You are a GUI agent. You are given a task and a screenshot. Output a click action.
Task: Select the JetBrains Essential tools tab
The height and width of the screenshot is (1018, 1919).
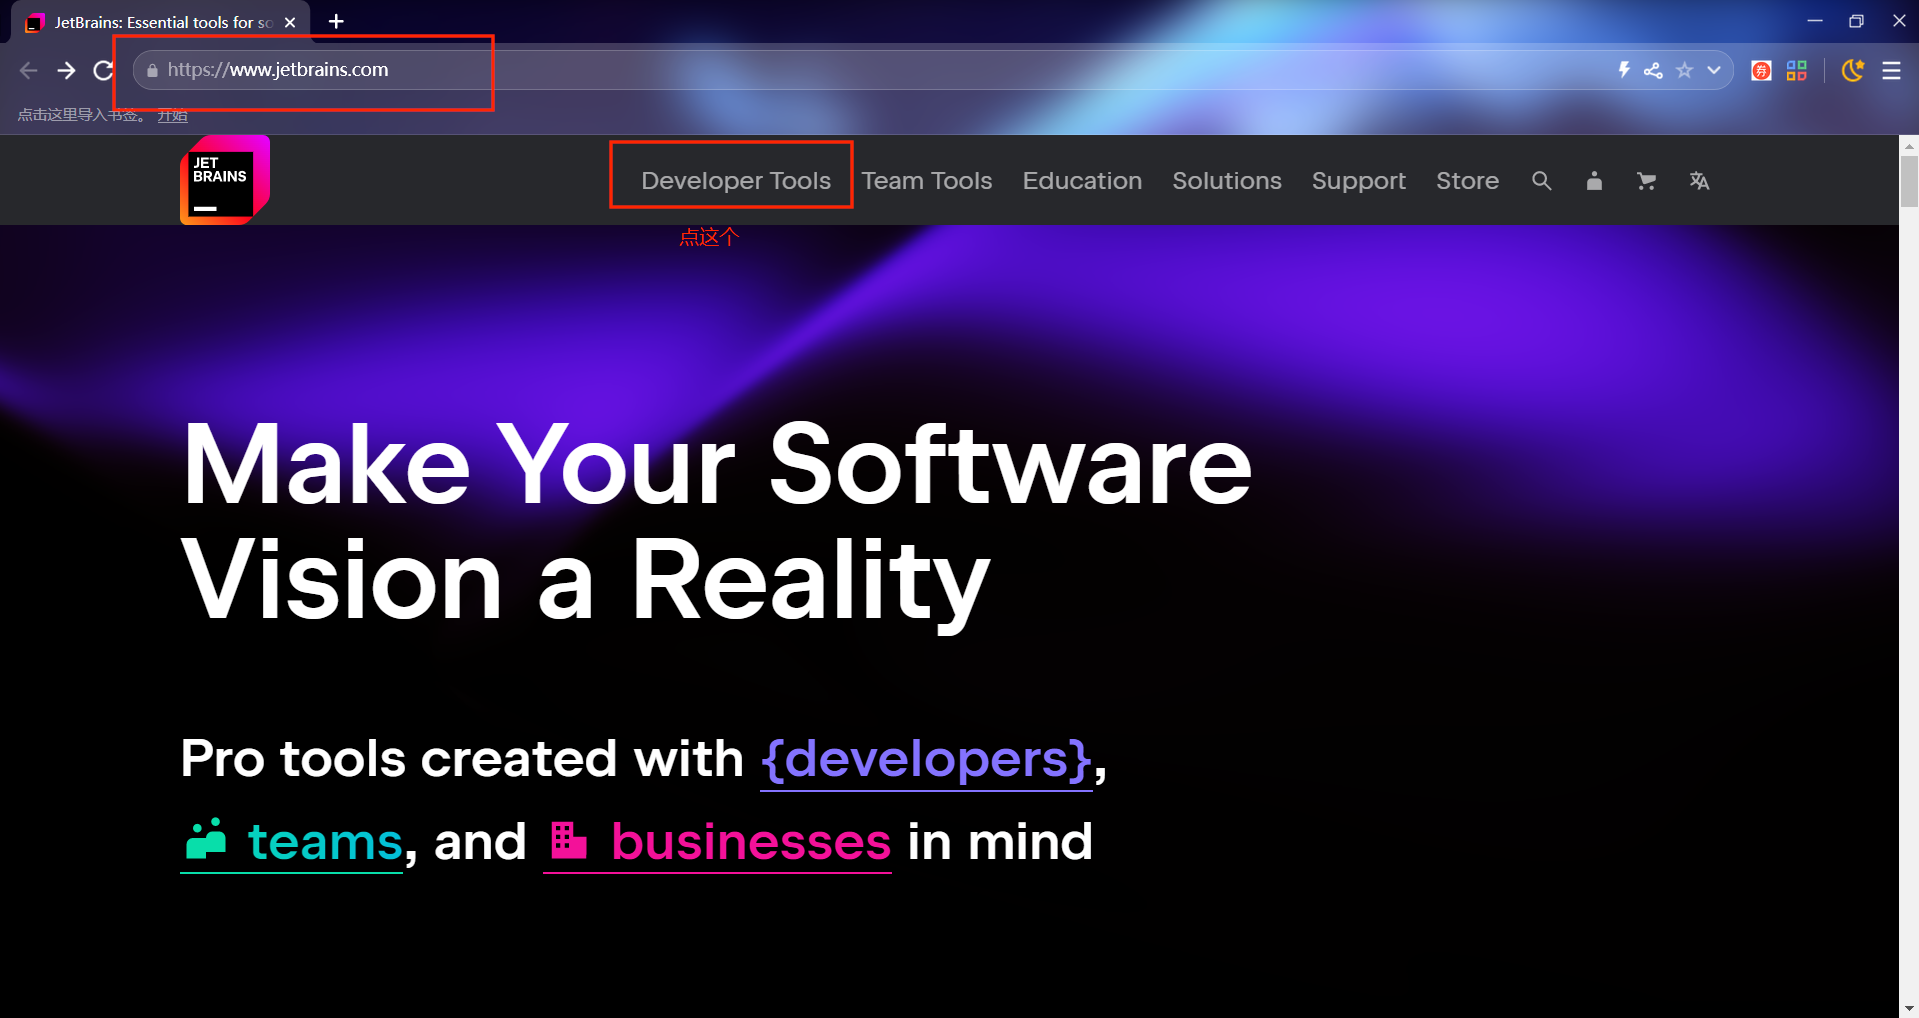click(160, 22)
